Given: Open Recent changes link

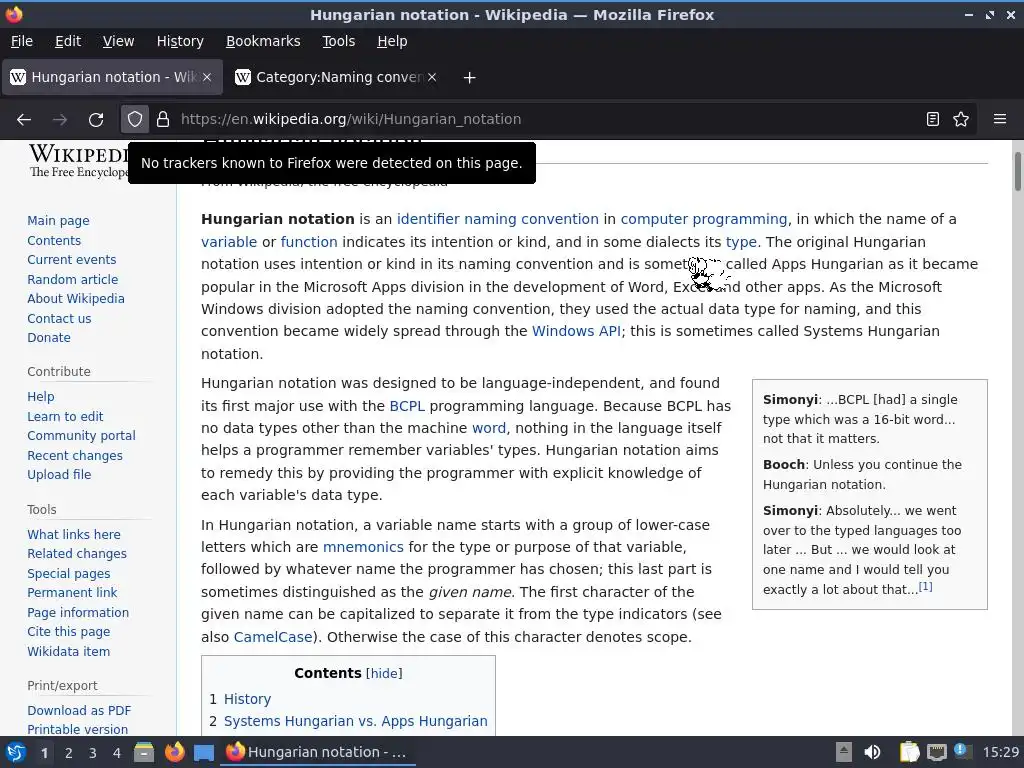Looking at the screenshot, I should [75, 455].
